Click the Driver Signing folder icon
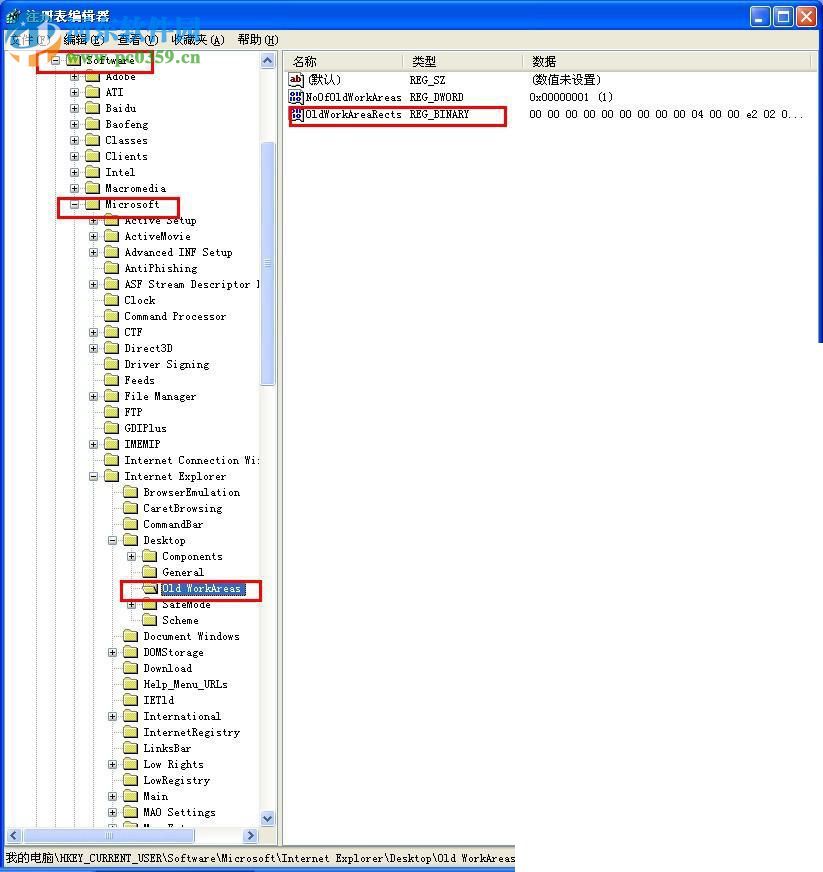This screenshot has width=823, height=872. [x=112, y=364]
